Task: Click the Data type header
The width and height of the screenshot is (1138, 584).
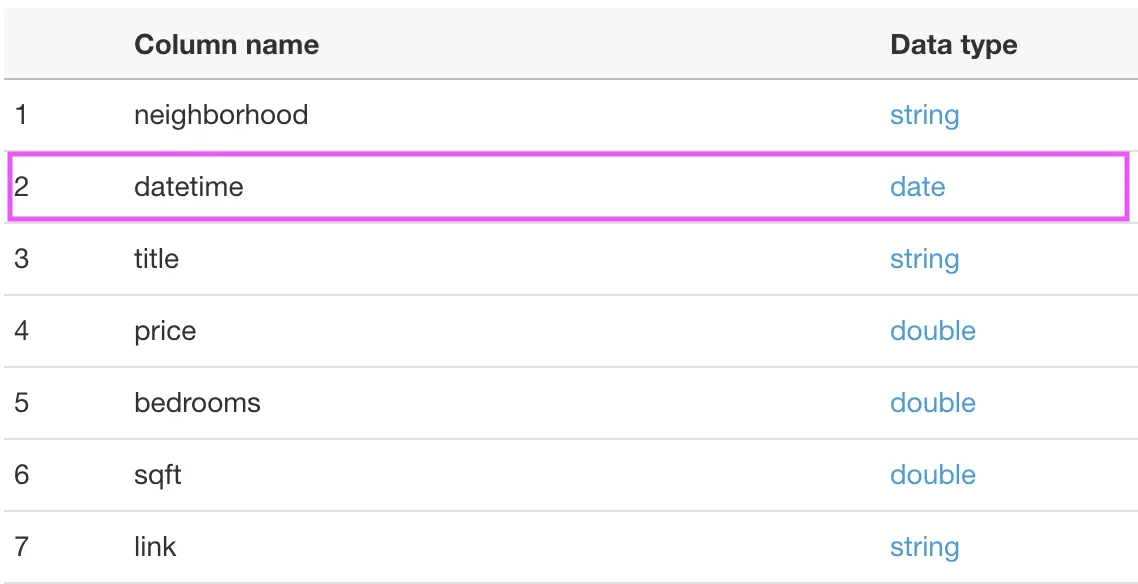Action: point(954,45)
